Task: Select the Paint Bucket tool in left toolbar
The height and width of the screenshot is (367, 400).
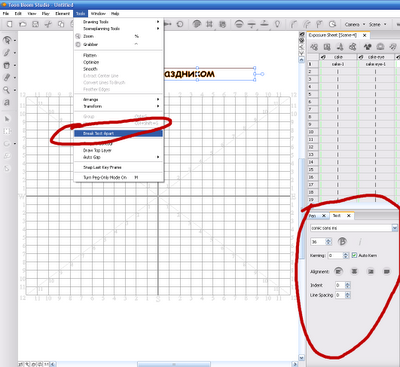Action: (6, 65)
